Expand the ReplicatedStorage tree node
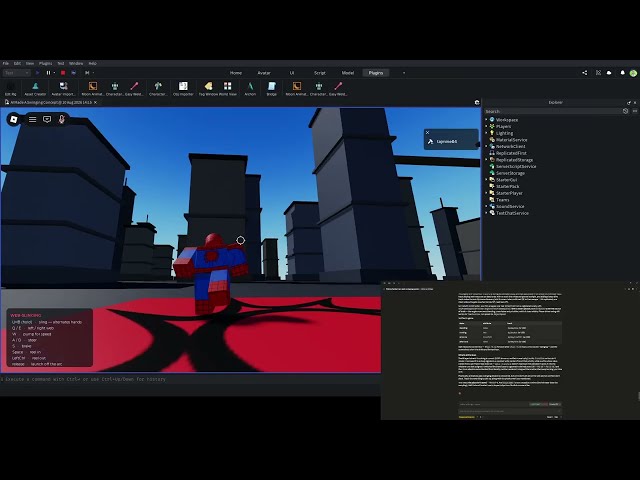 (x=486, y=160)
